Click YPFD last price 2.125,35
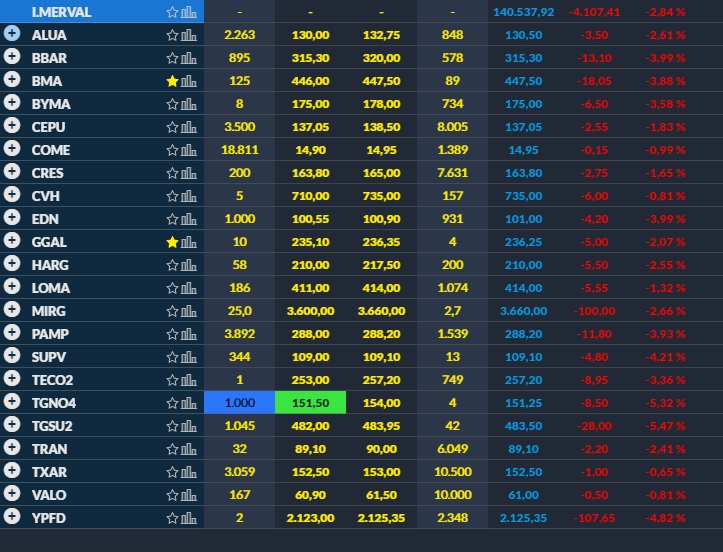This screenshot has height=552, width=723. (x=523, y=518)
